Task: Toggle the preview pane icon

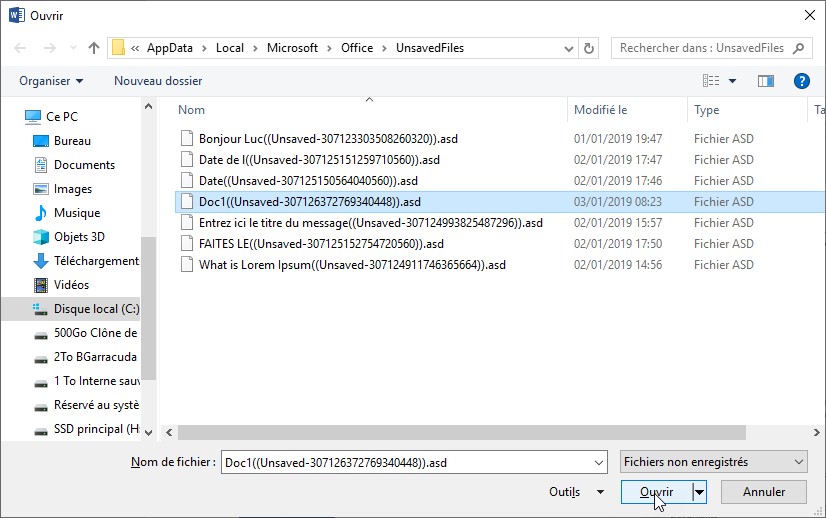Action: [766, 81]
